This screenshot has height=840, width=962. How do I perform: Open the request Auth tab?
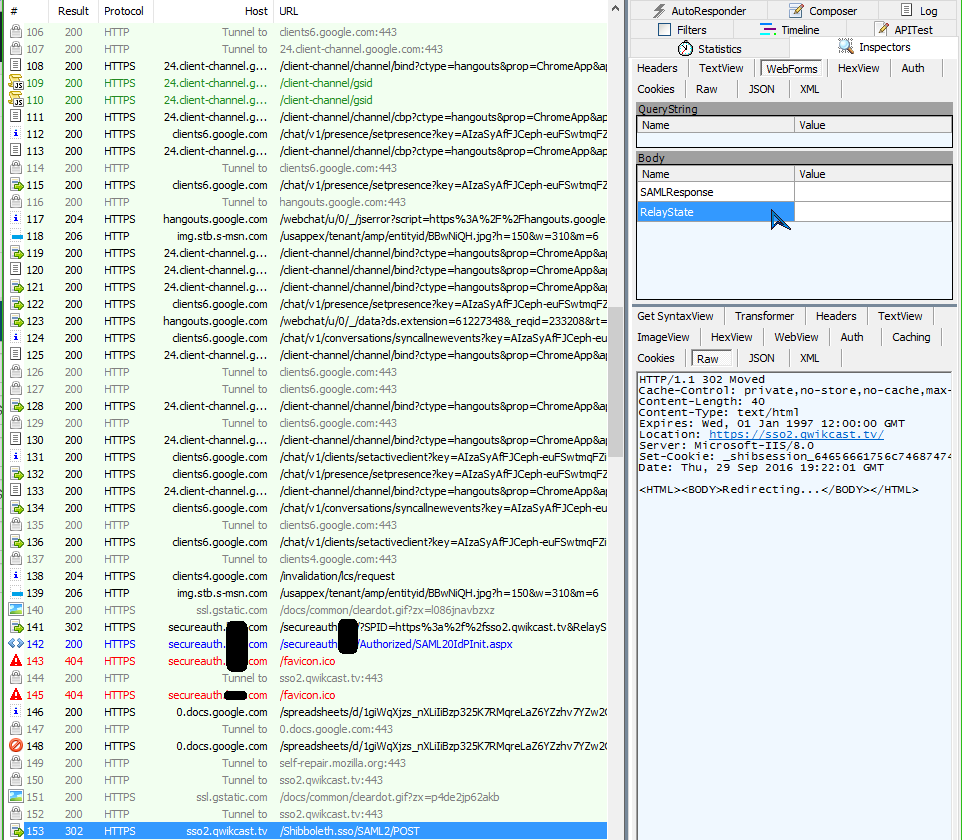[x=912, y=68]
